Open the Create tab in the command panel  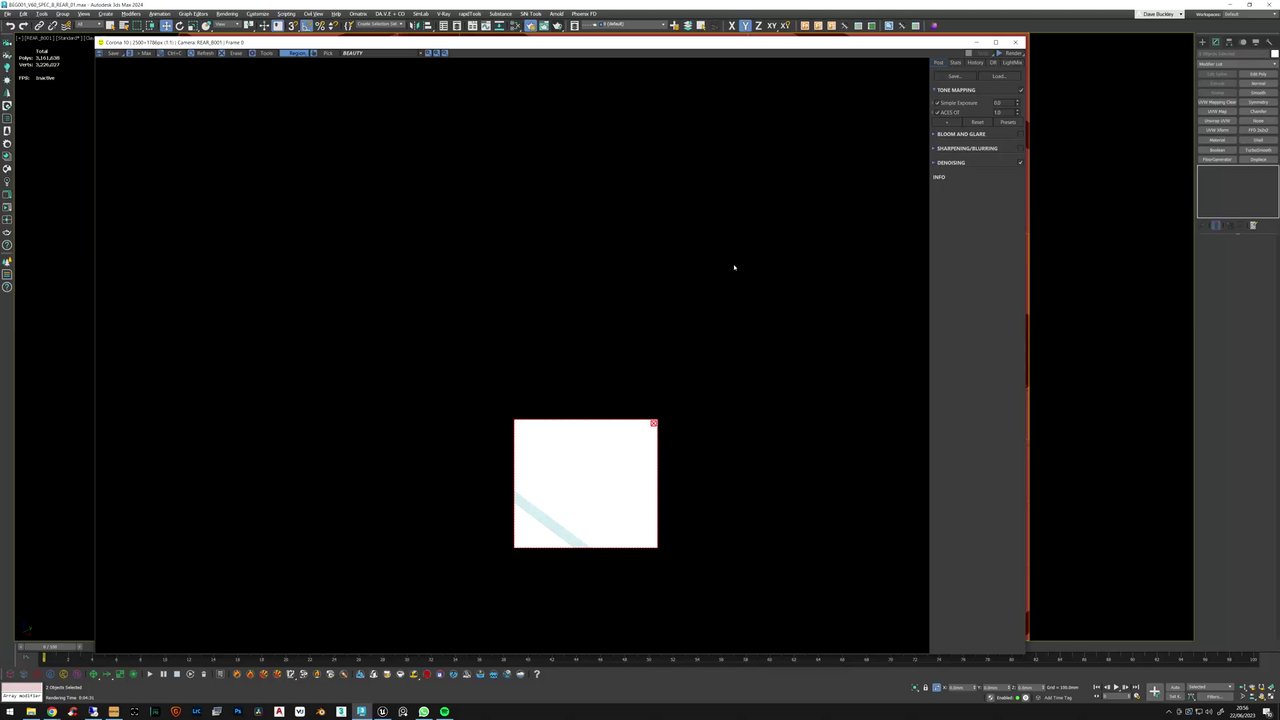(1203, 42)
